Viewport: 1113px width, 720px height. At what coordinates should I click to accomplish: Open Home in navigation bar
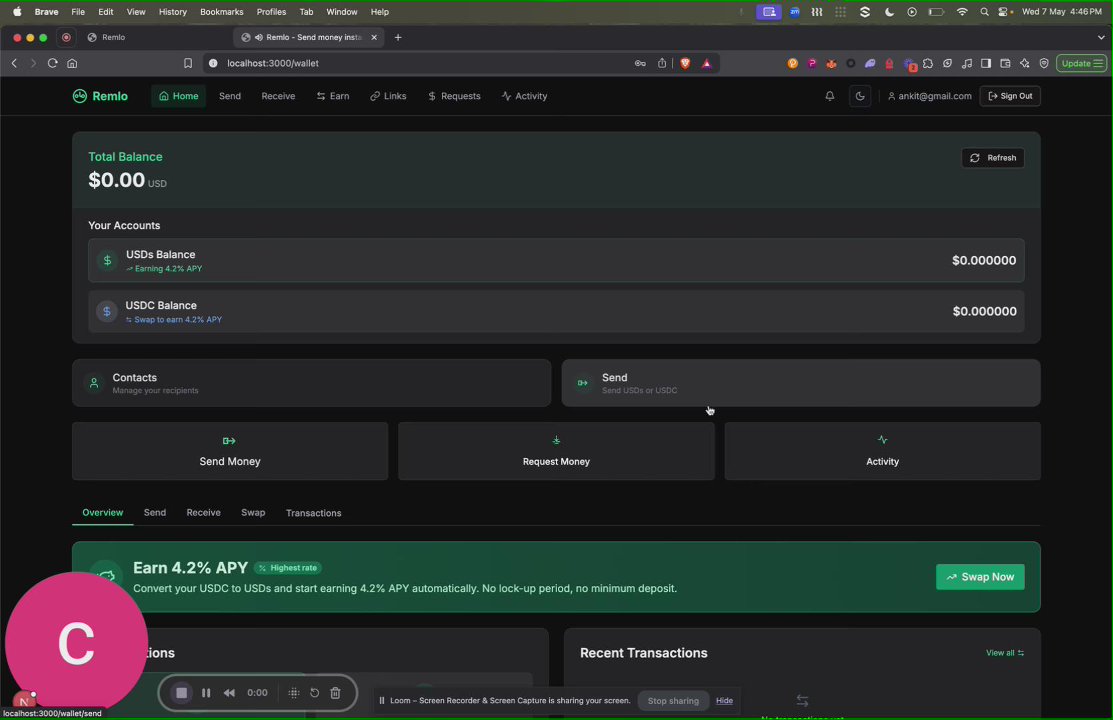pos(178,96)
